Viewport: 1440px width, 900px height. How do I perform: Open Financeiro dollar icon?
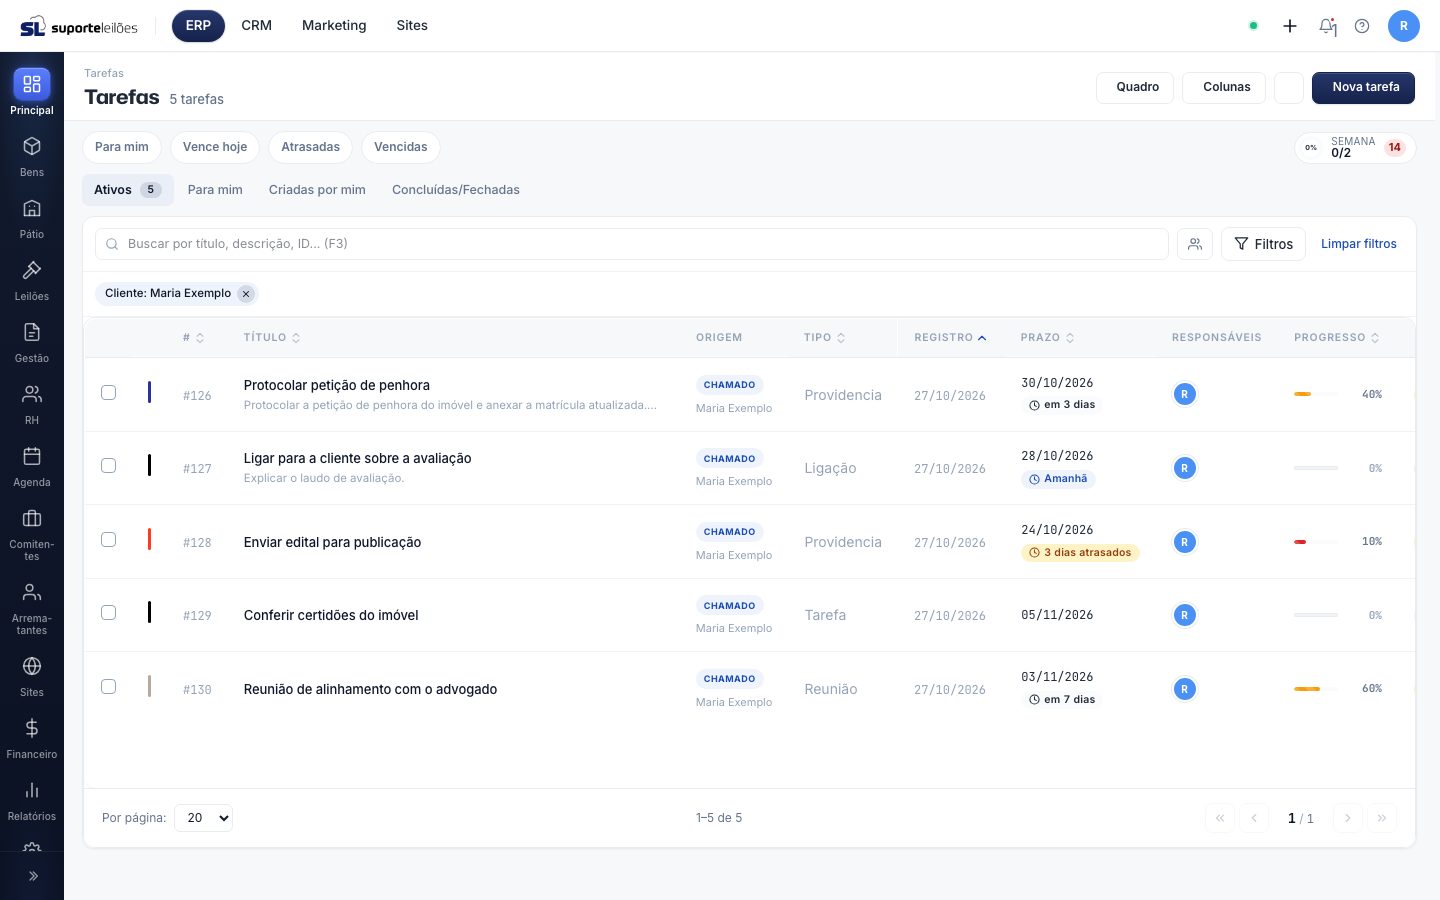click(32, 729)
